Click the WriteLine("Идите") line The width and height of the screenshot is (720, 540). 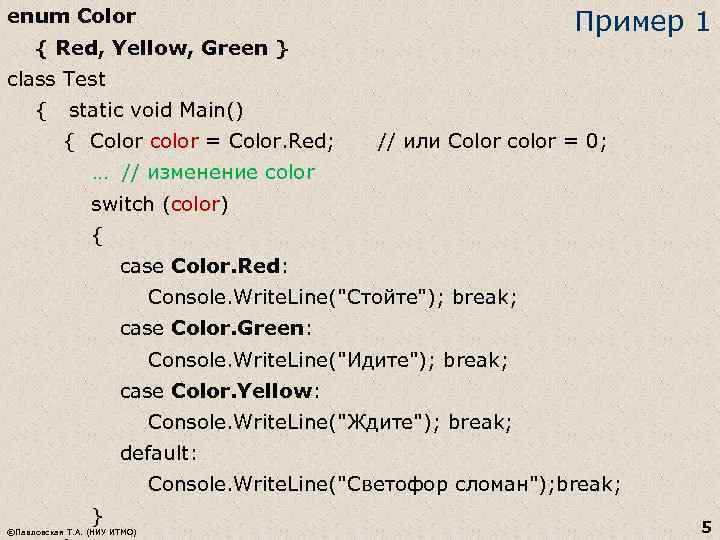click(x=328, y=360)
